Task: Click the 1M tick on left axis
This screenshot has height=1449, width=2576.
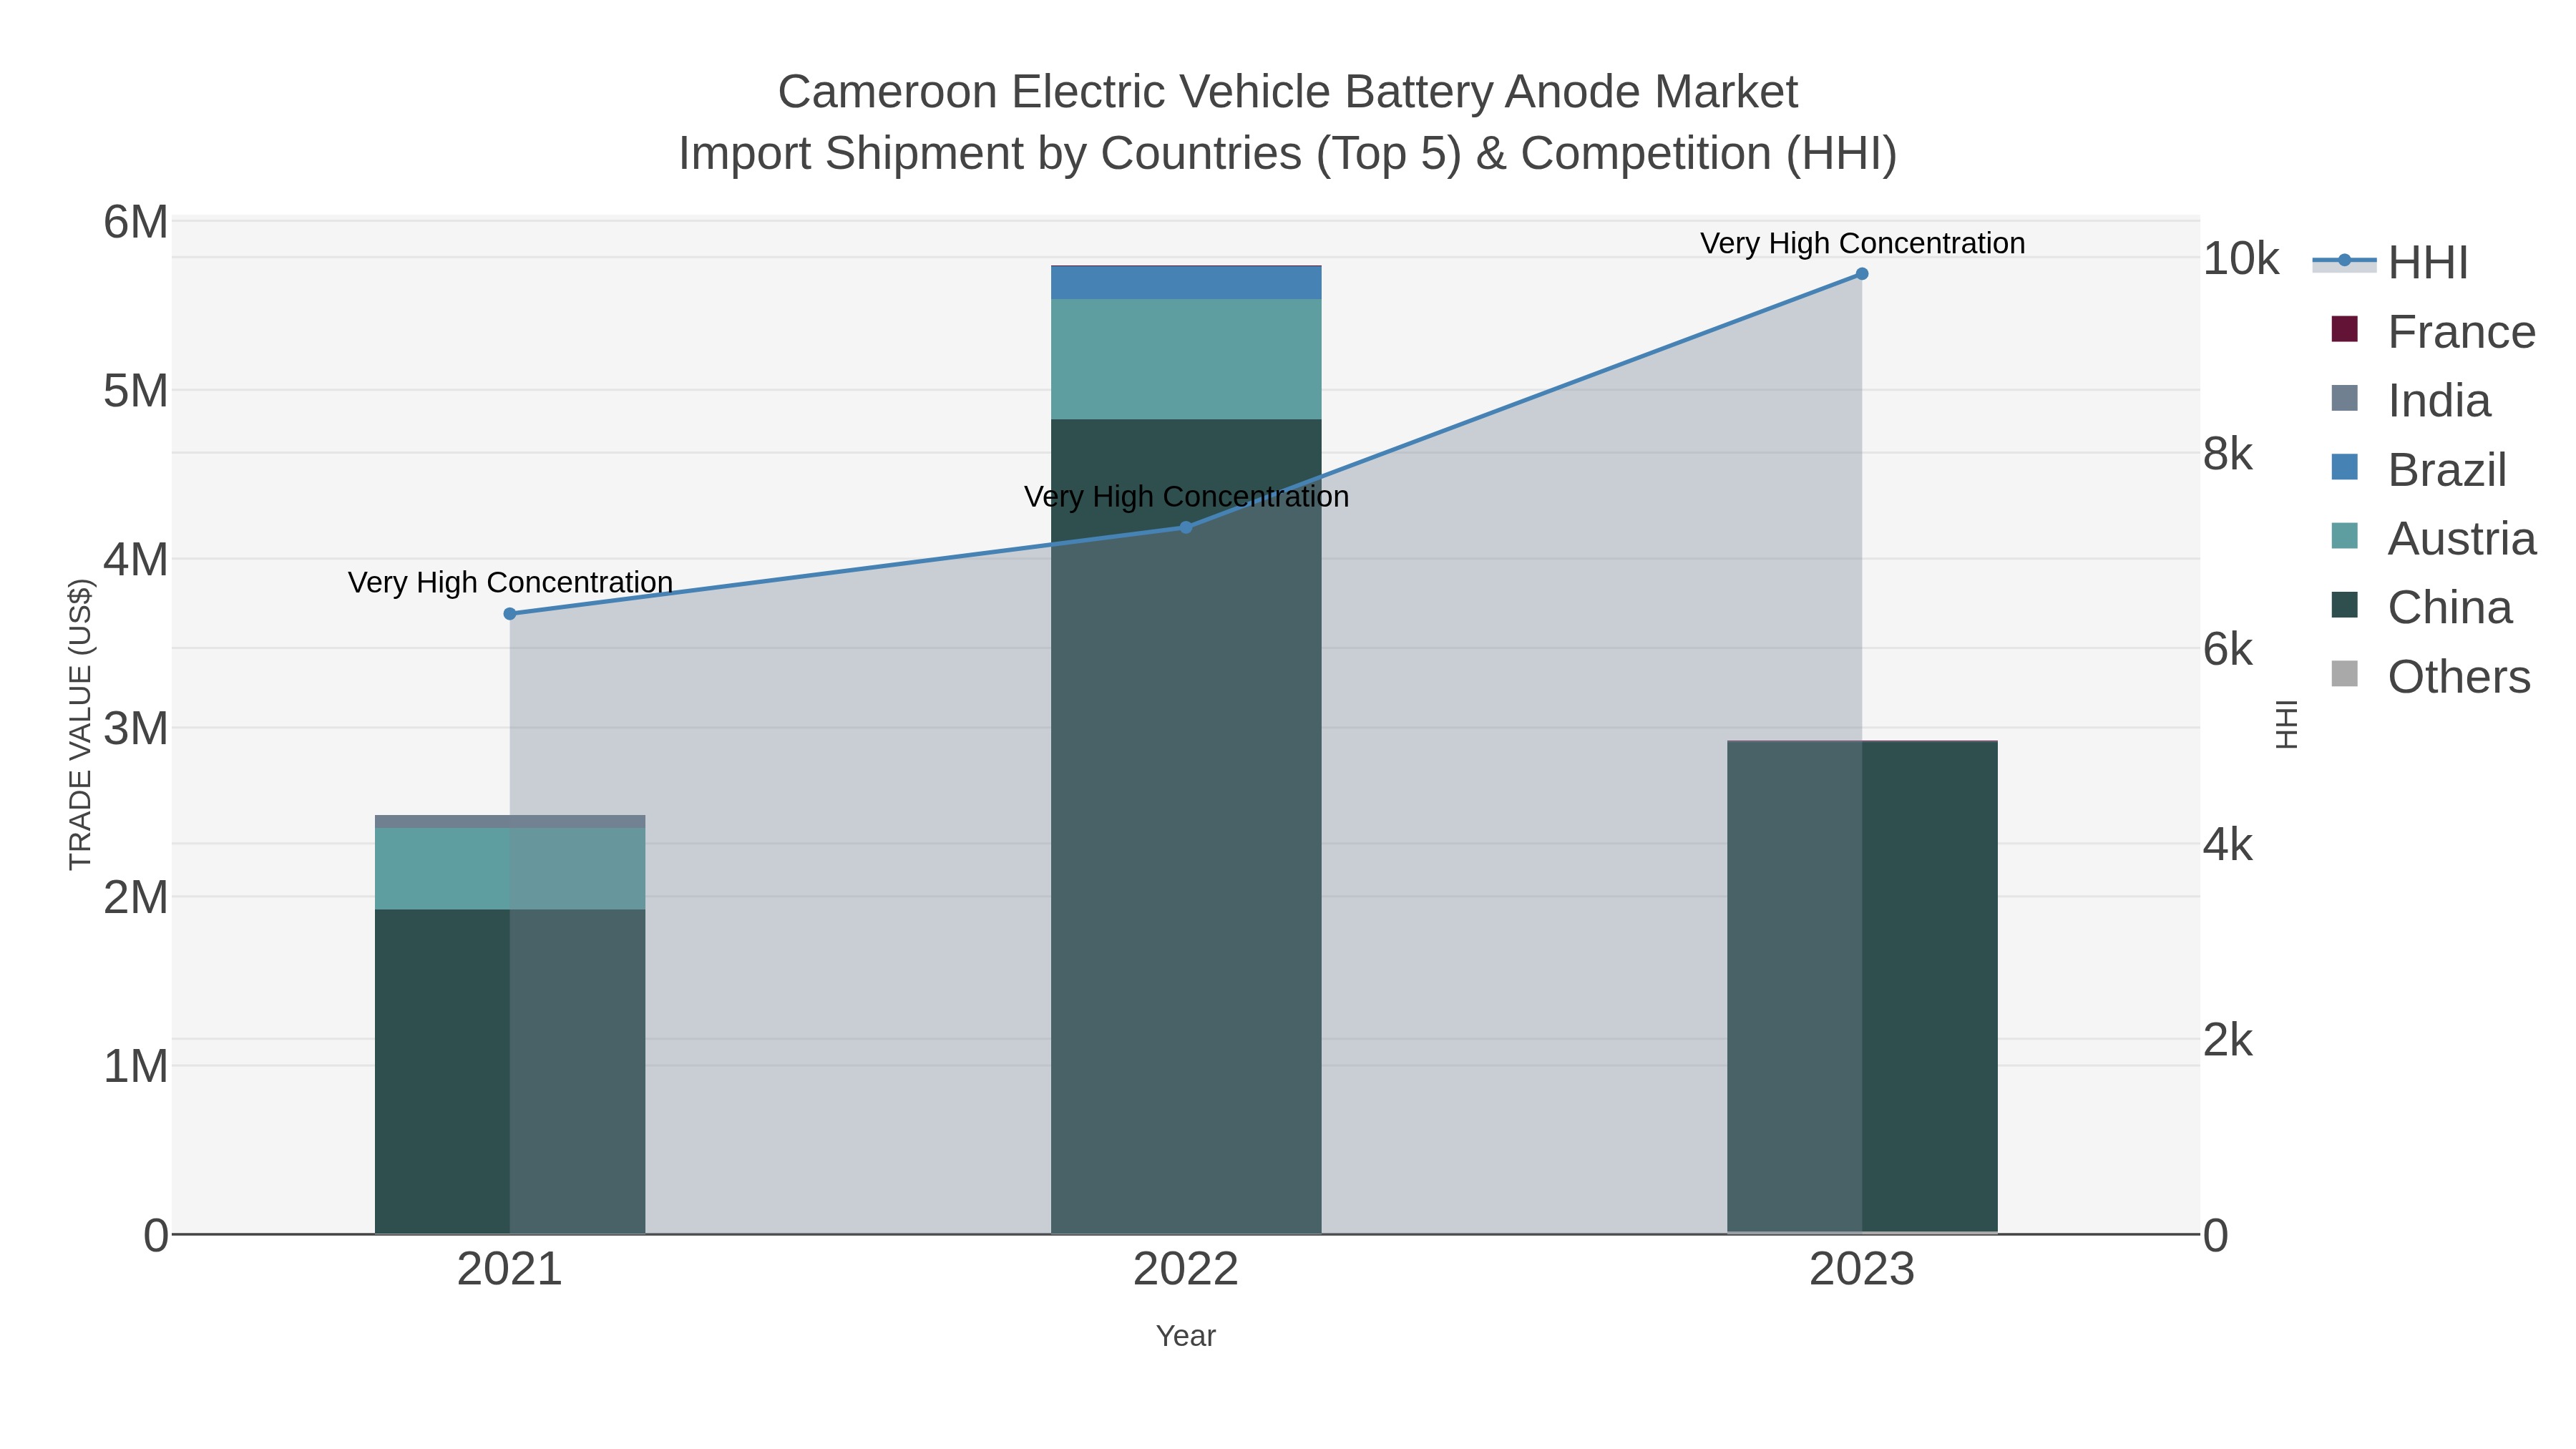Action: [136, 1067]
